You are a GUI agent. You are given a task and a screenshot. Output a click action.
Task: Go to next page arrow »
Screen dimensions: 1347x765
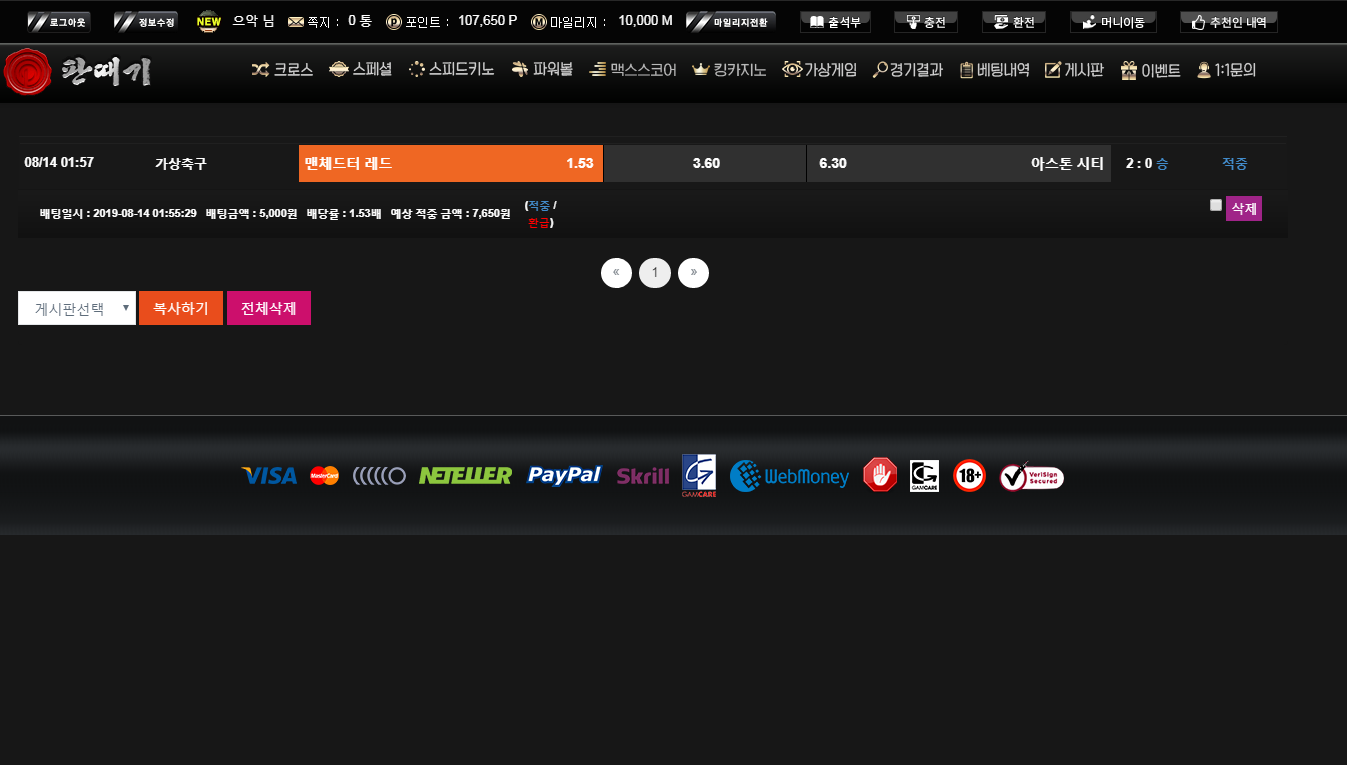pyautogui.click(x=693, y=272)
